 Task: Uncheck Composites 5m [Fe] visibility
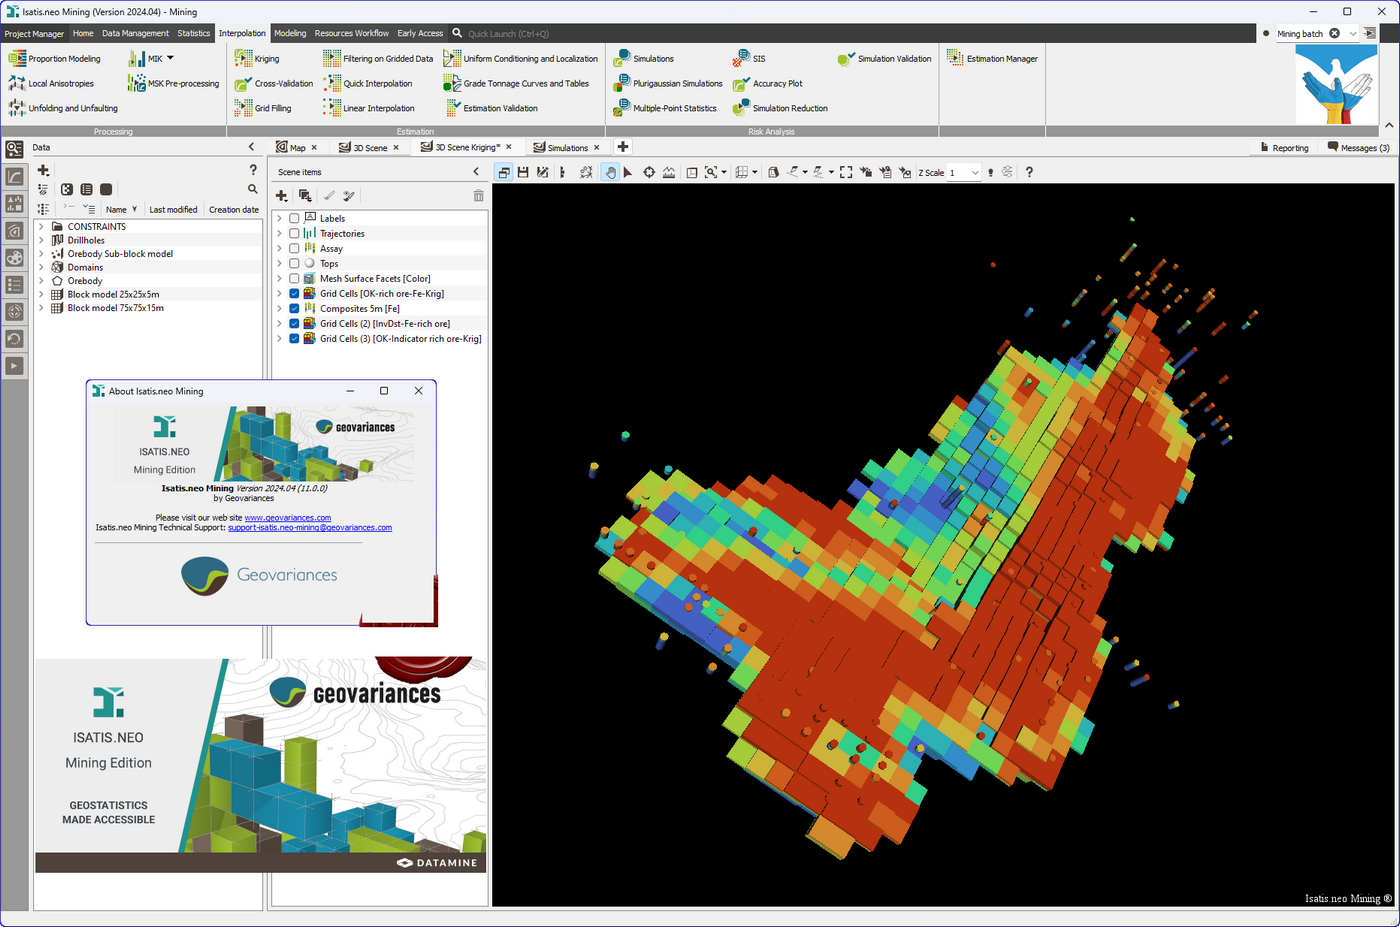[x=294, y=308]
